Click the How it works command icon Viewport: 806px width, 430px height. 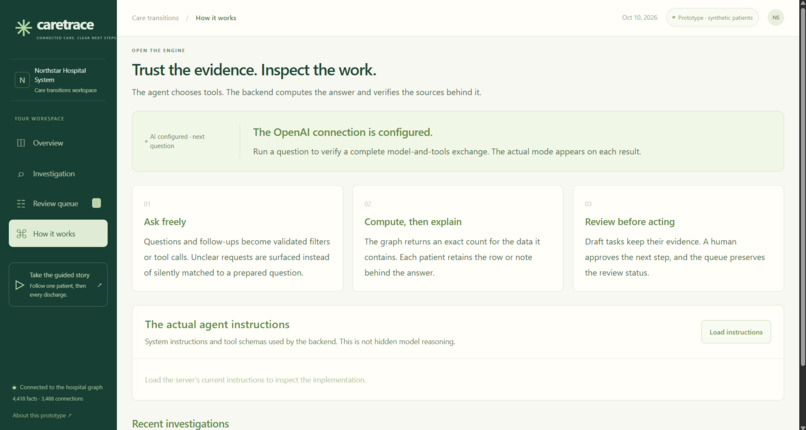click(21, 234)
